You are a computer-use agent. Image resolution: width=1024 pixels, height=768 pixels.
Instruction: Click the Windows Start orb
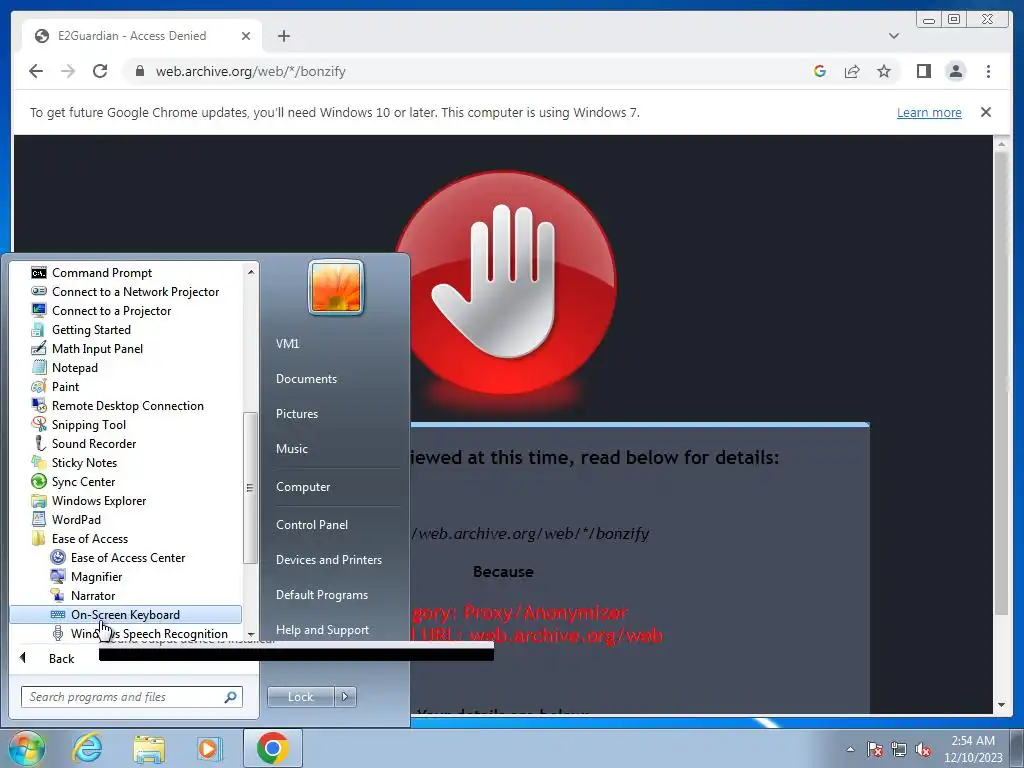click(x=26, y=748)
